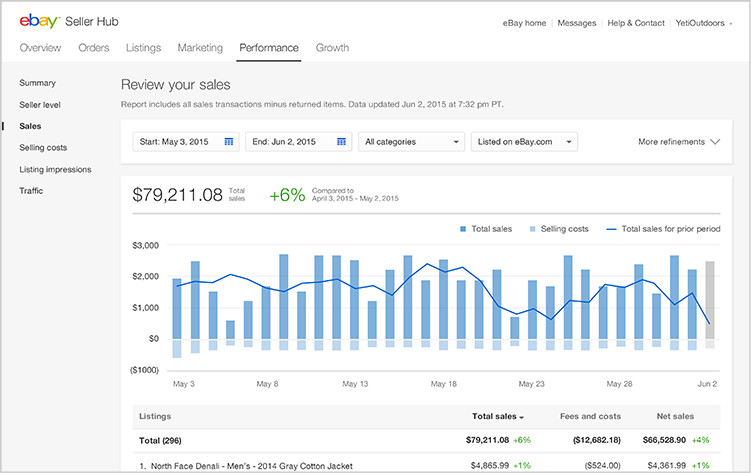Open the End date calendar icon
Viewport: 751px width, 473px height.
tap(342, 142)
